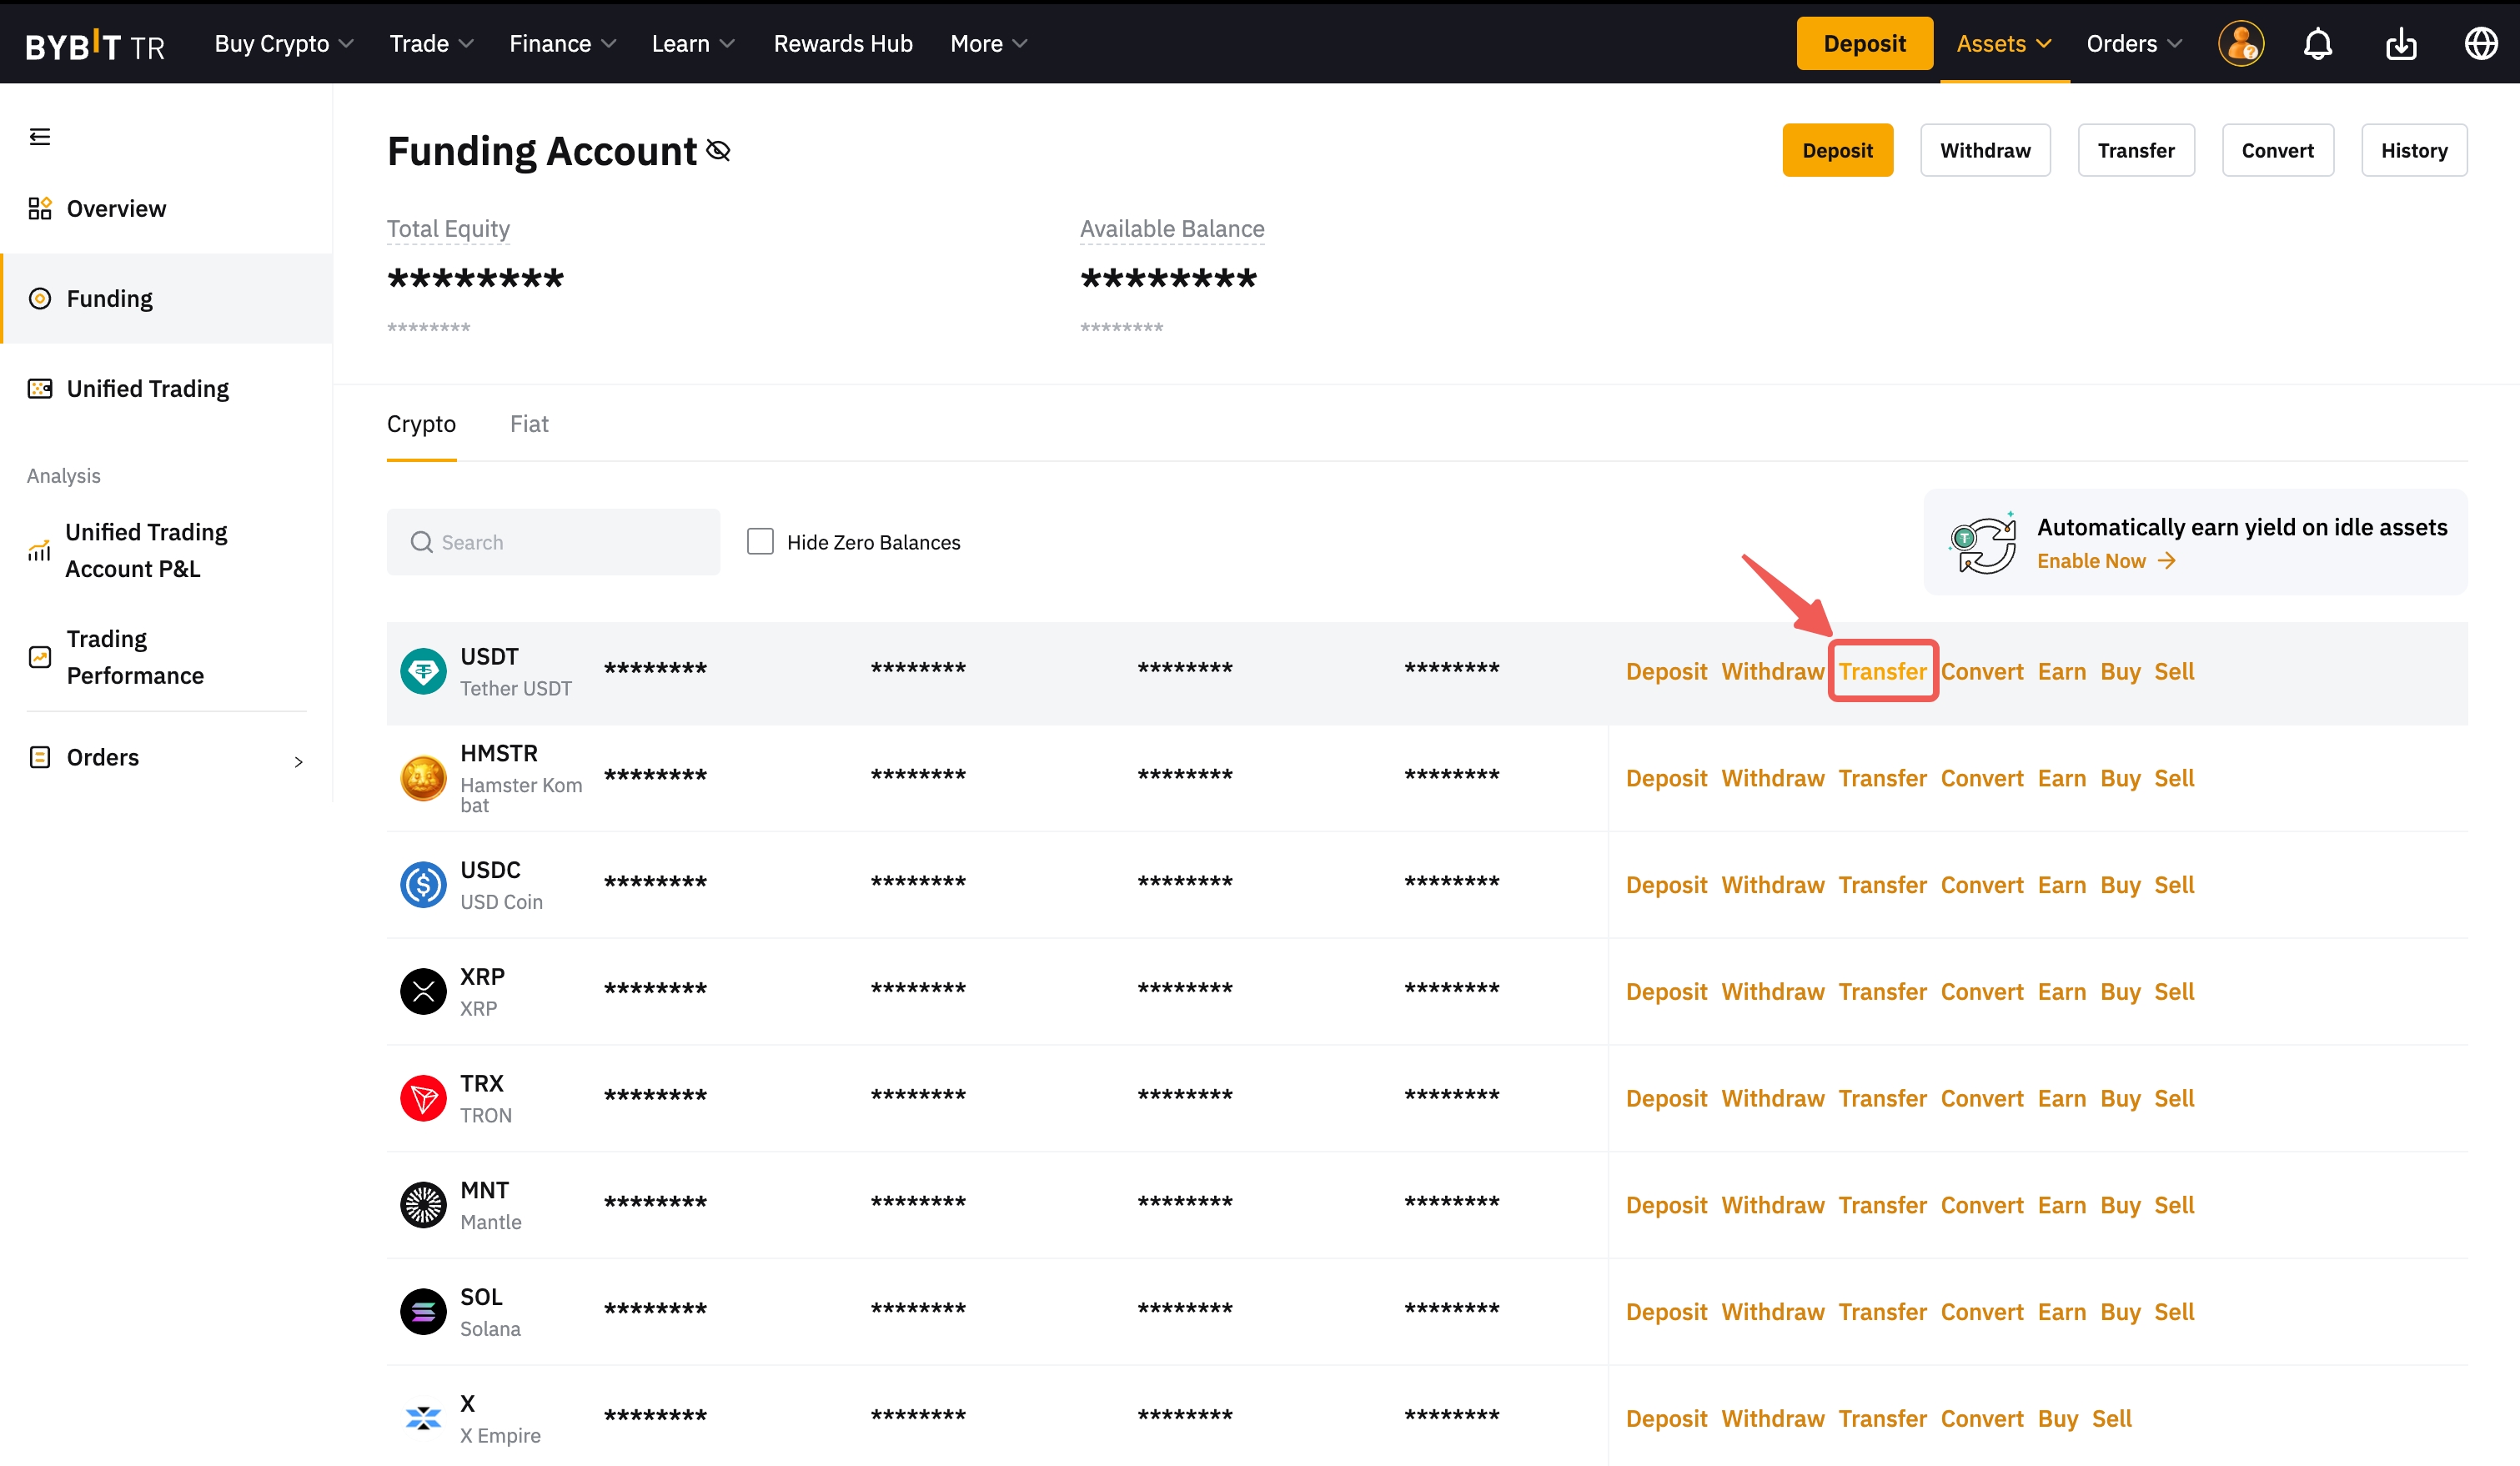Expand the Buy Crypto dropdown menu

pos(284,44)
